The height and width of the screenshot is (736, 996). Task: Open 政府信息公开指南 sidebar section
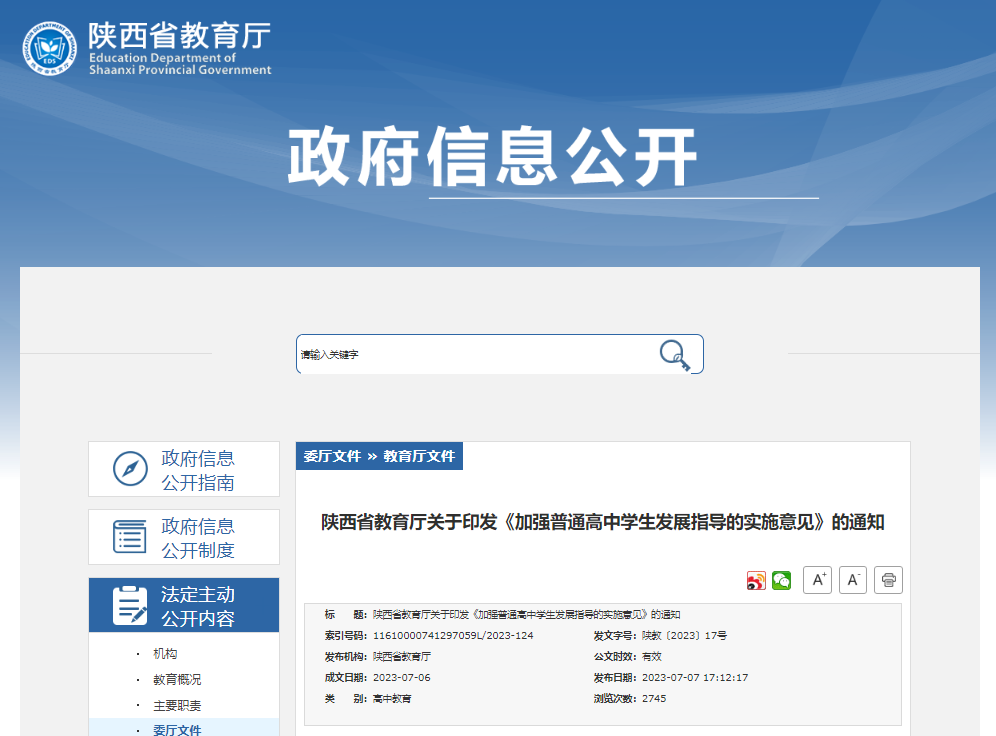coord(184,469)
